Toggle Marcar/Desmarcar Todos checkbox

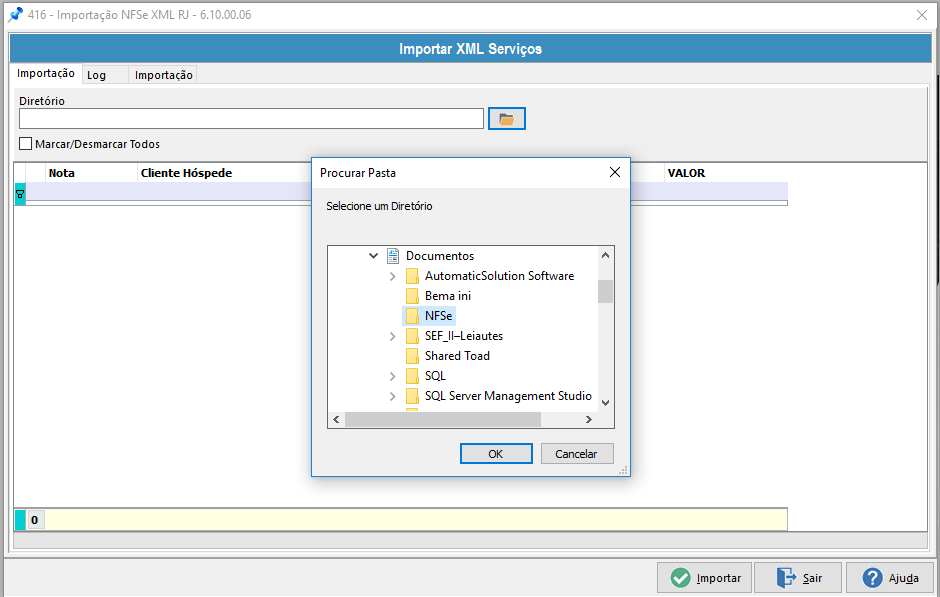pos(25,144)
